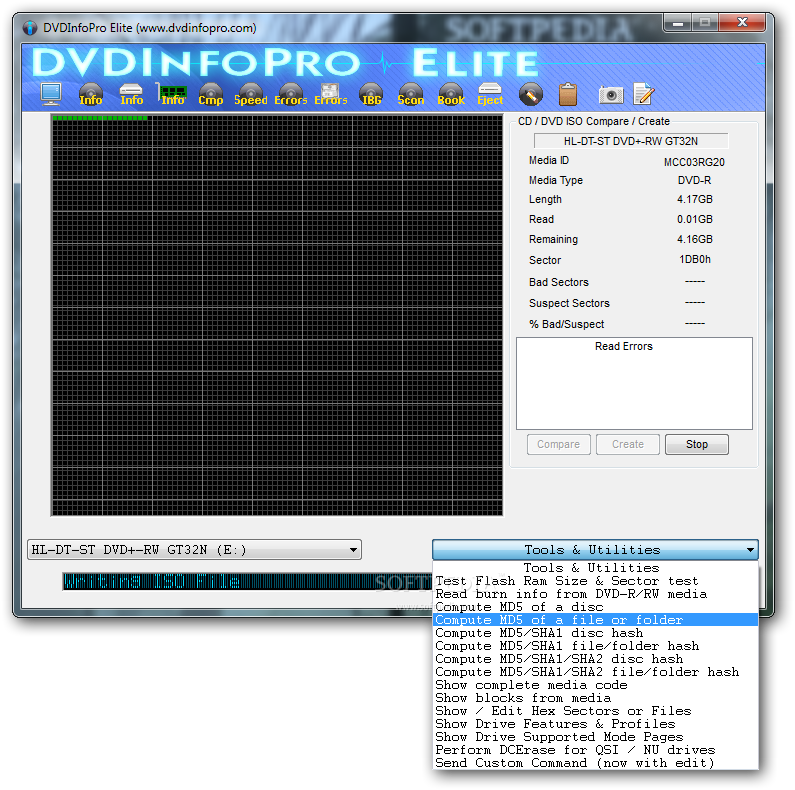Click the clipboard icon in toolbar

point(568,94)
